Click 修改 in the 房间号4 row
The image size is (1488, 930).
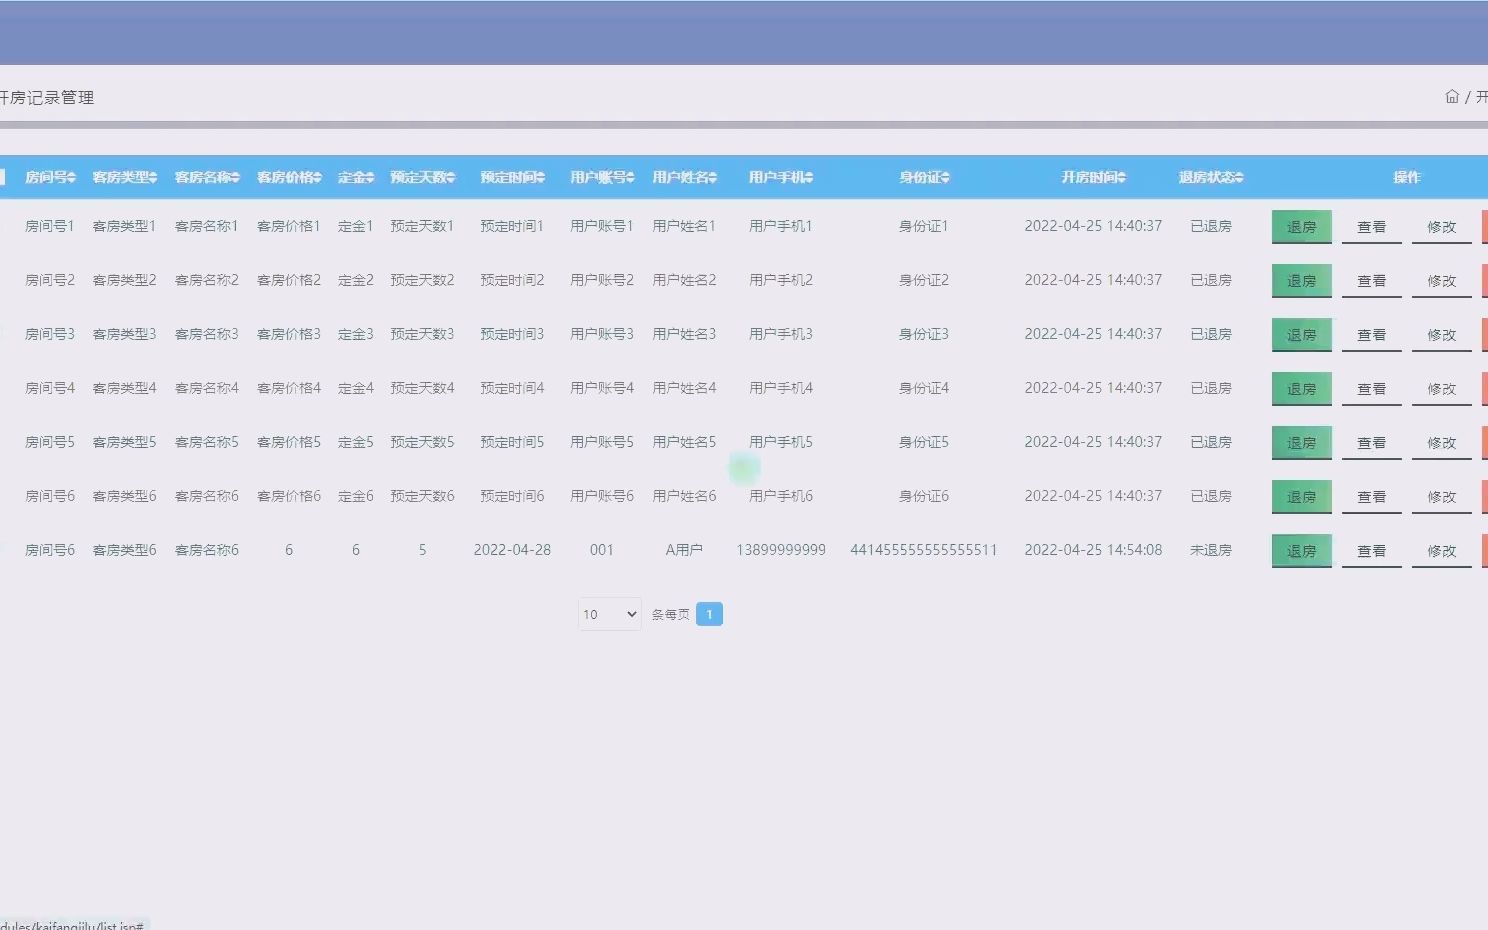click(1441, 389)
